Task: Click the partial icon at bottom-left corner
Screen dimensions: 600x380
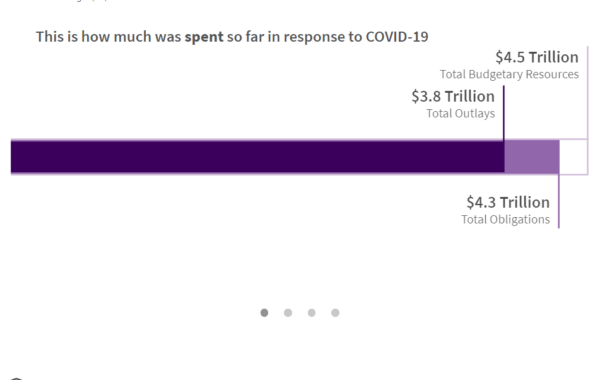Action: pyautogui.click(x=16, y=378)
